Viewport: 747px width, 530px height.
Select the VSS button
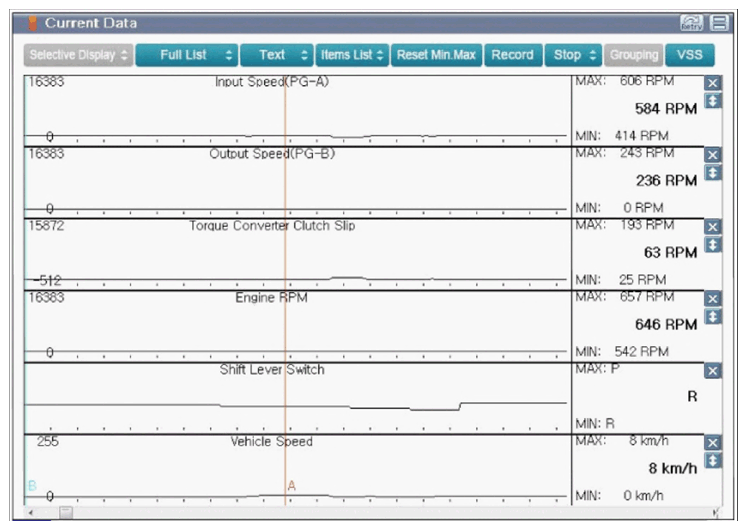click(x=690, y=55)
